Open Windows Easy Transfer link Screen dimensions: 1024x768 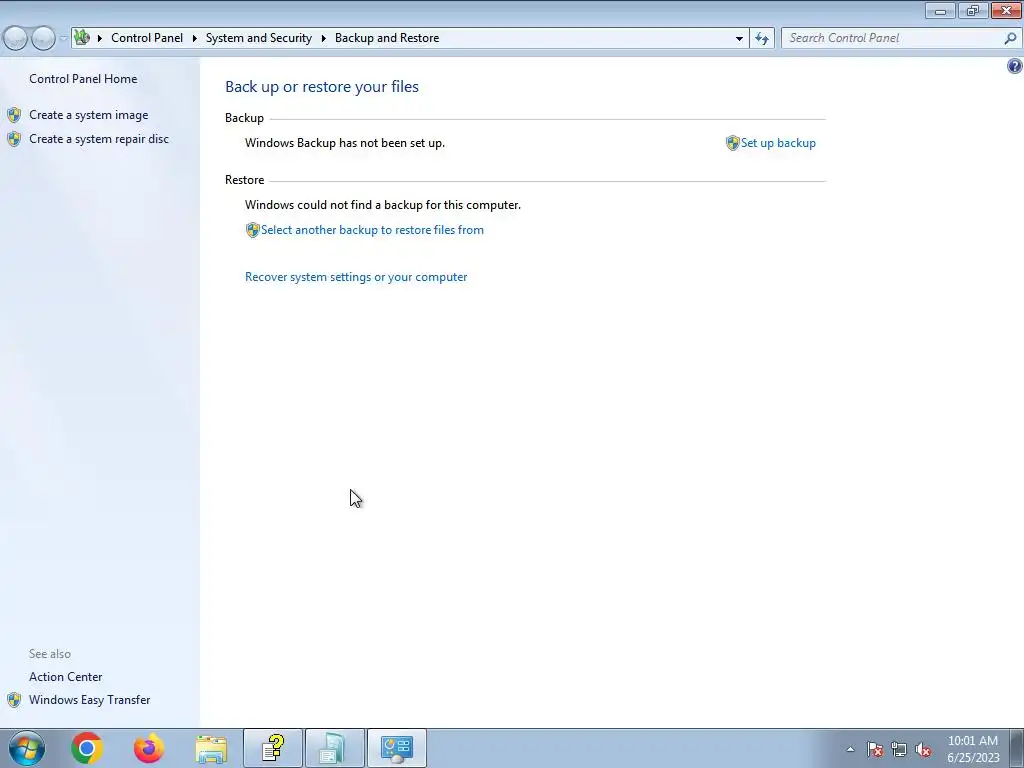(89, 700)
